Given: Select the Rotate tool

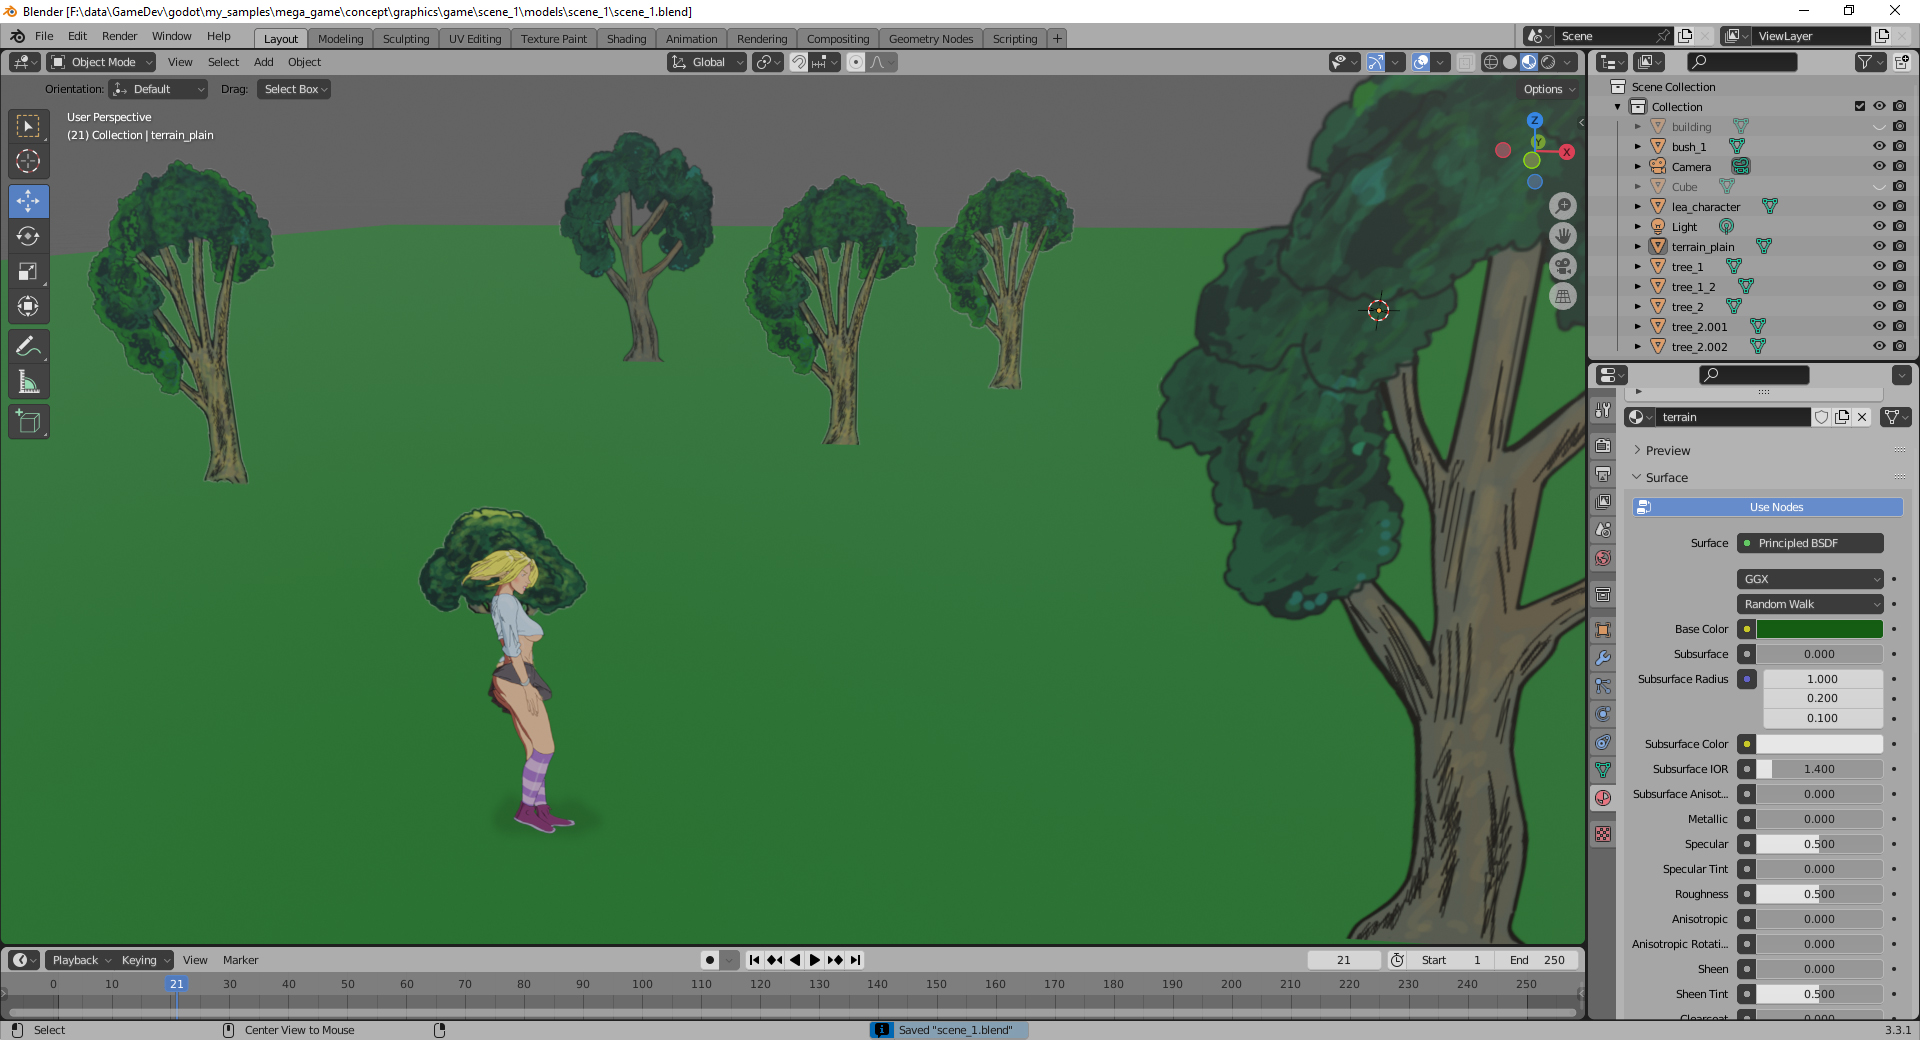Looking at the screenshot, I should pos(28,236).
